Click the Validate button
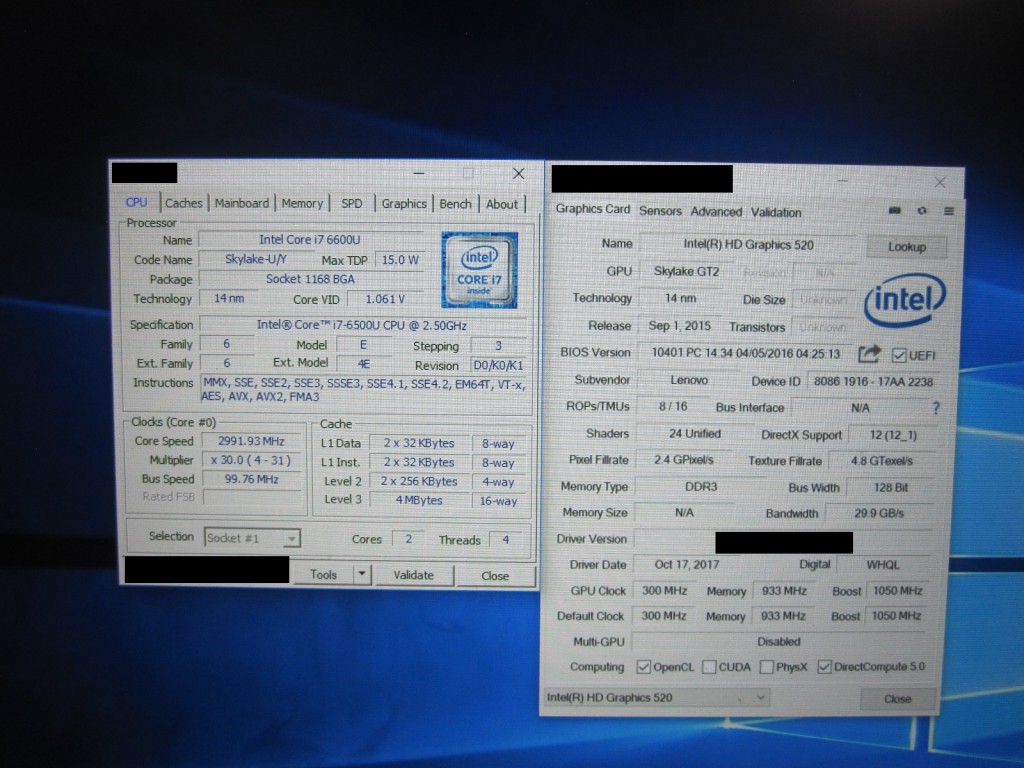This screenshot has width=1024, height=768. (413, 575)
